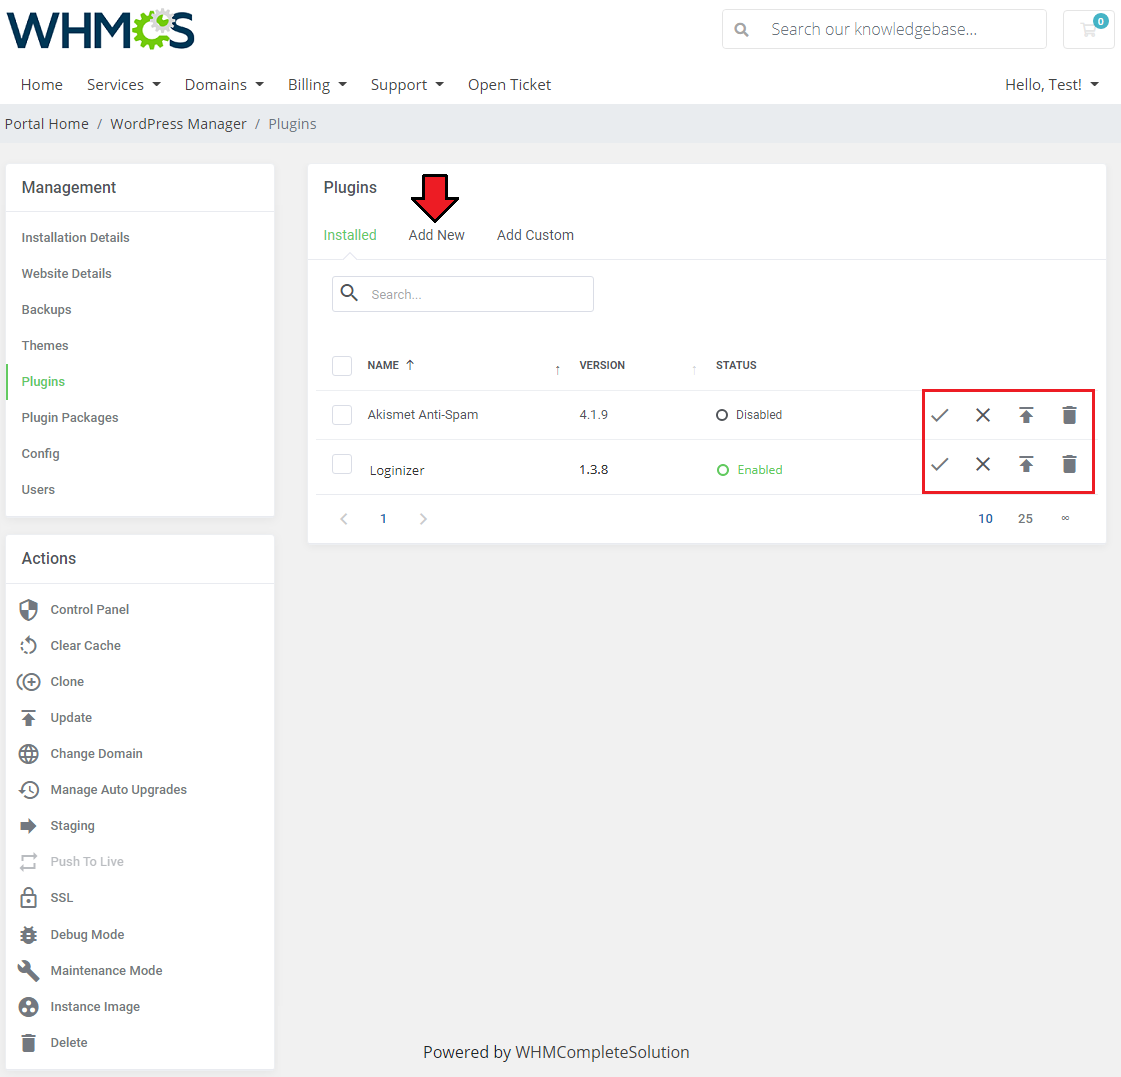Open the Home menu item
The height and width of the screenshot is (1077, 1121).
click(x=41, y=84)
